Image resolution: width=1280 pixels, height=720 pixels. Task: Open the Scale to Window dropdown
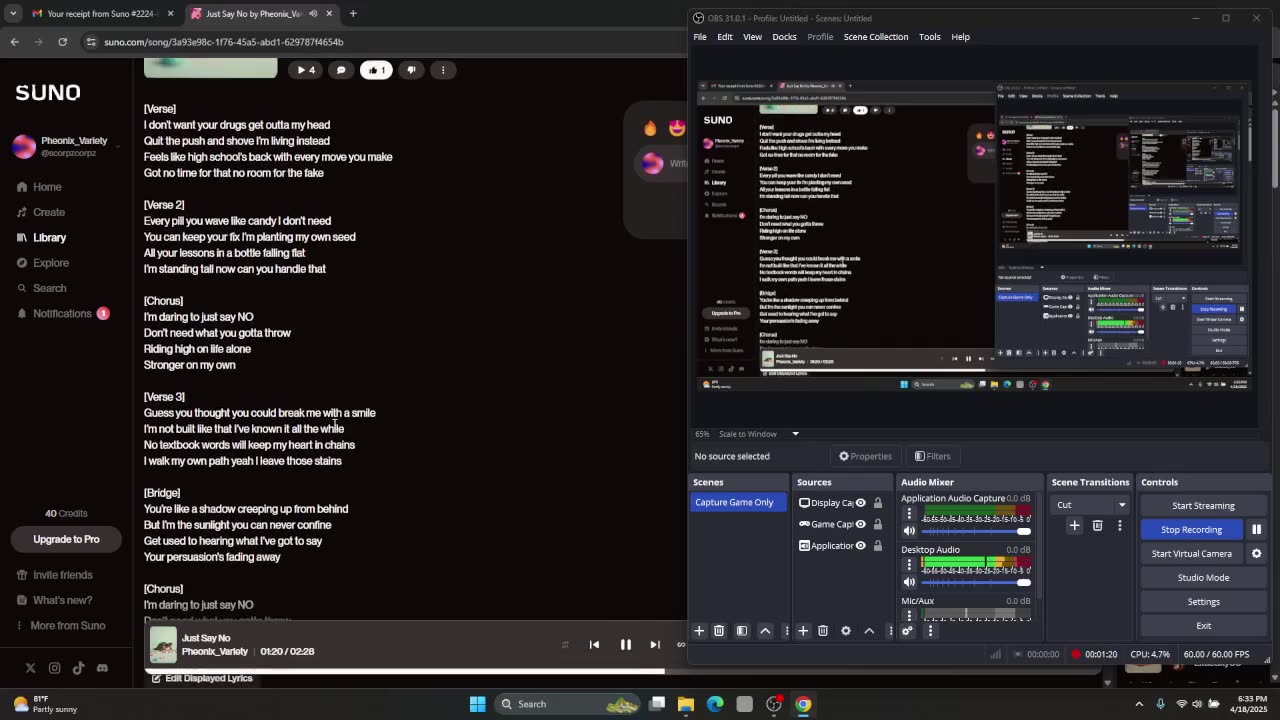[759, 434]
